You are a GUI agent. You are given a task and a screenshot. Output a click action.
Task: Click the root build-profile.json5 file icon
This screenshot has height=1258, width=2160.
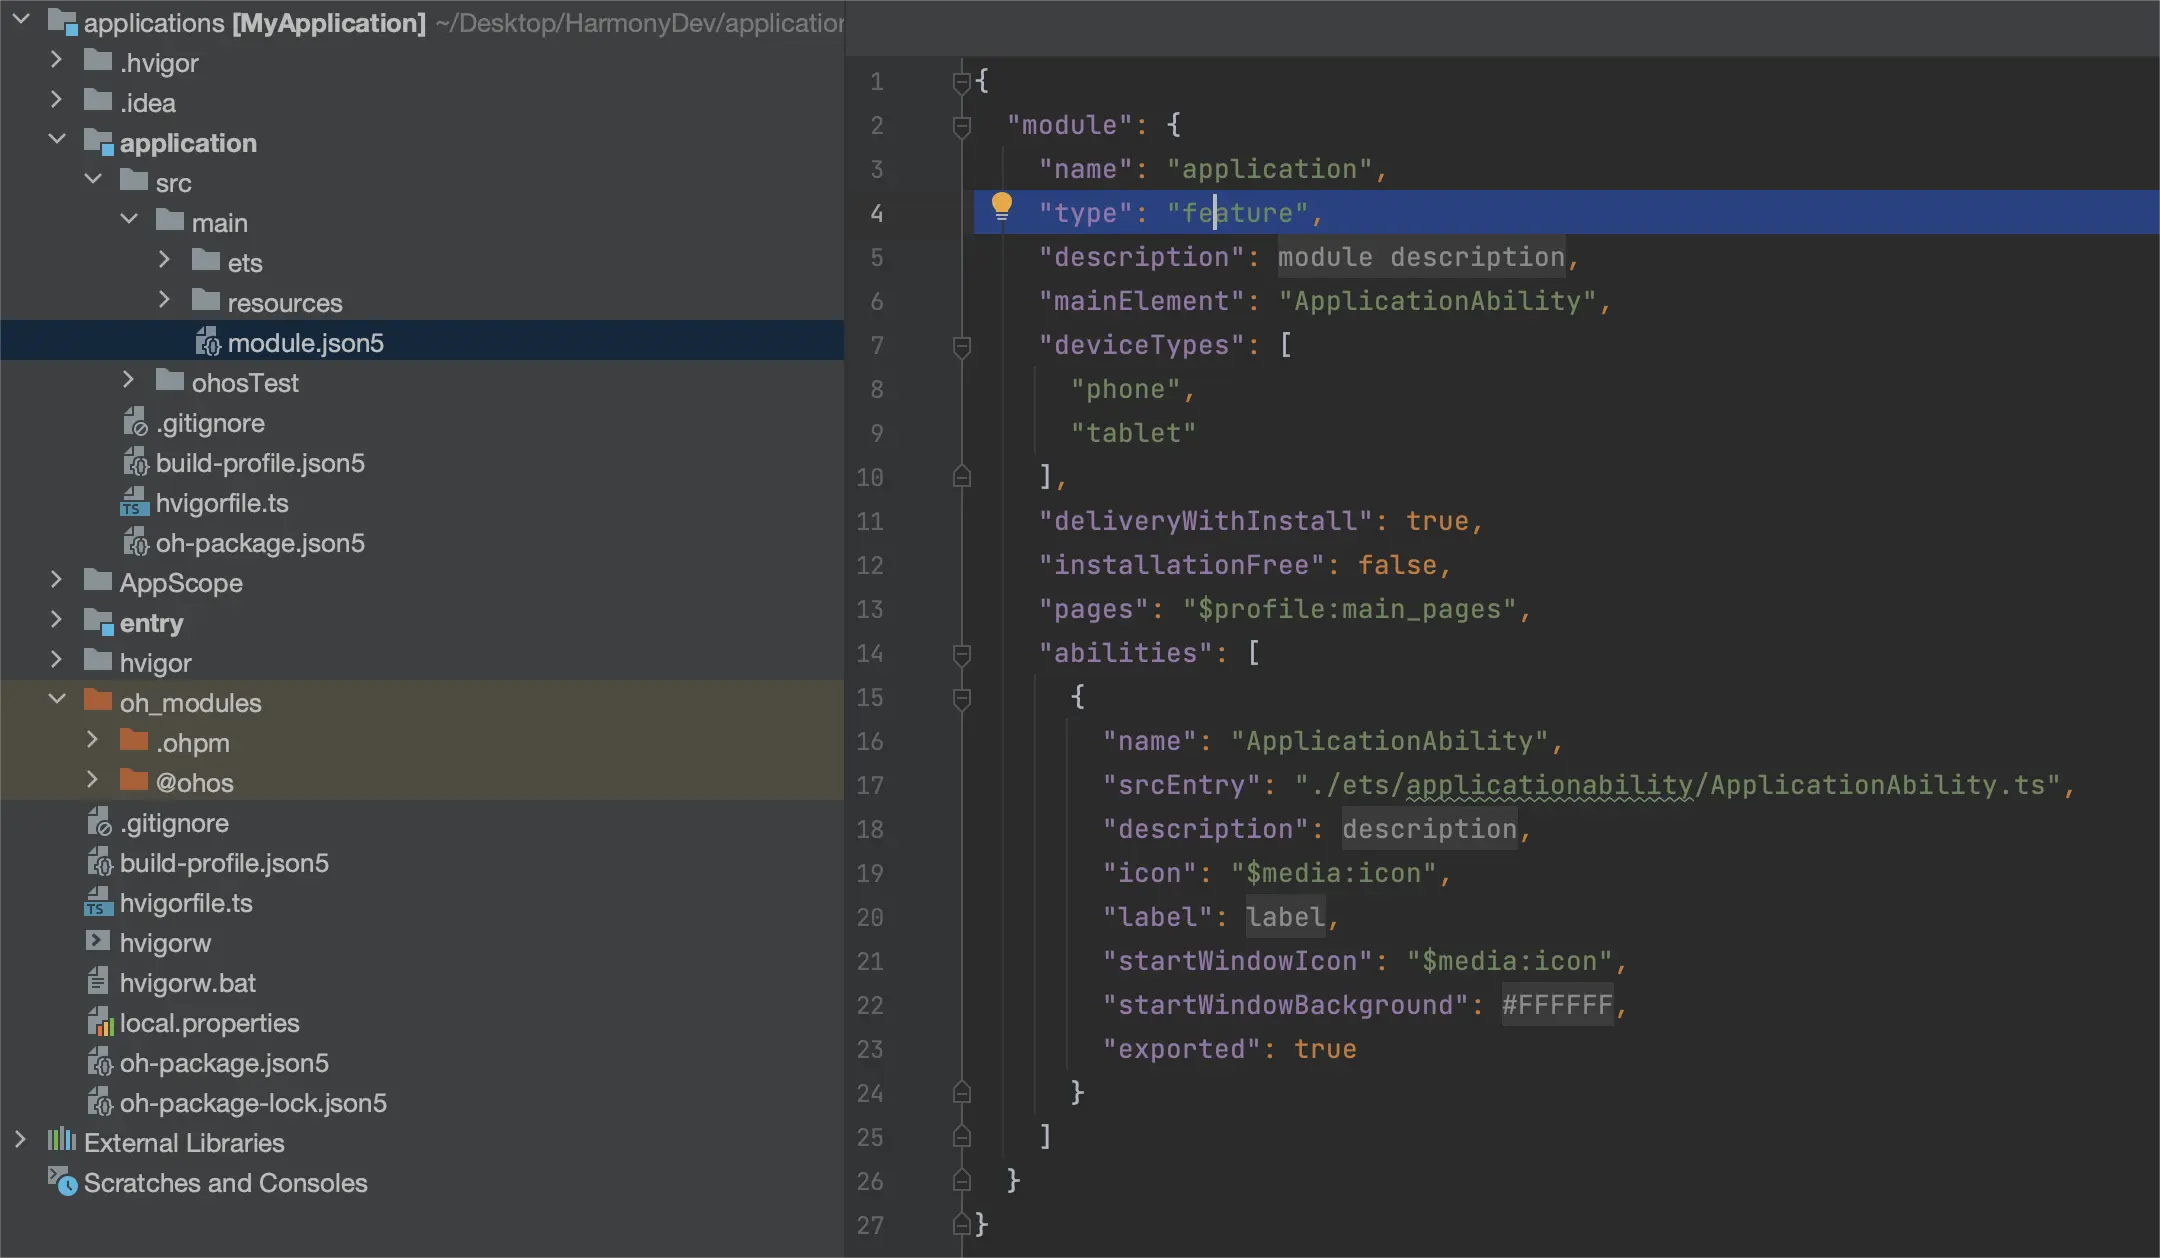[100, 862]
